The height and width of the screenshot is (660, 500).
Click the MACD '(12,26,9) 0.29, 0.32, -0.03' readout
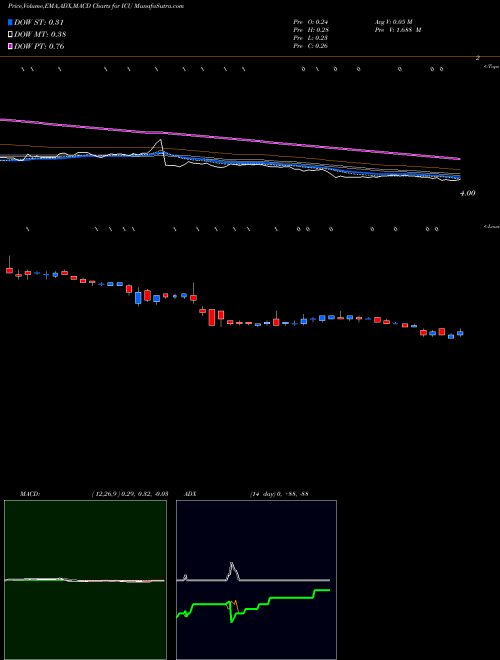[x=130, y=494]
